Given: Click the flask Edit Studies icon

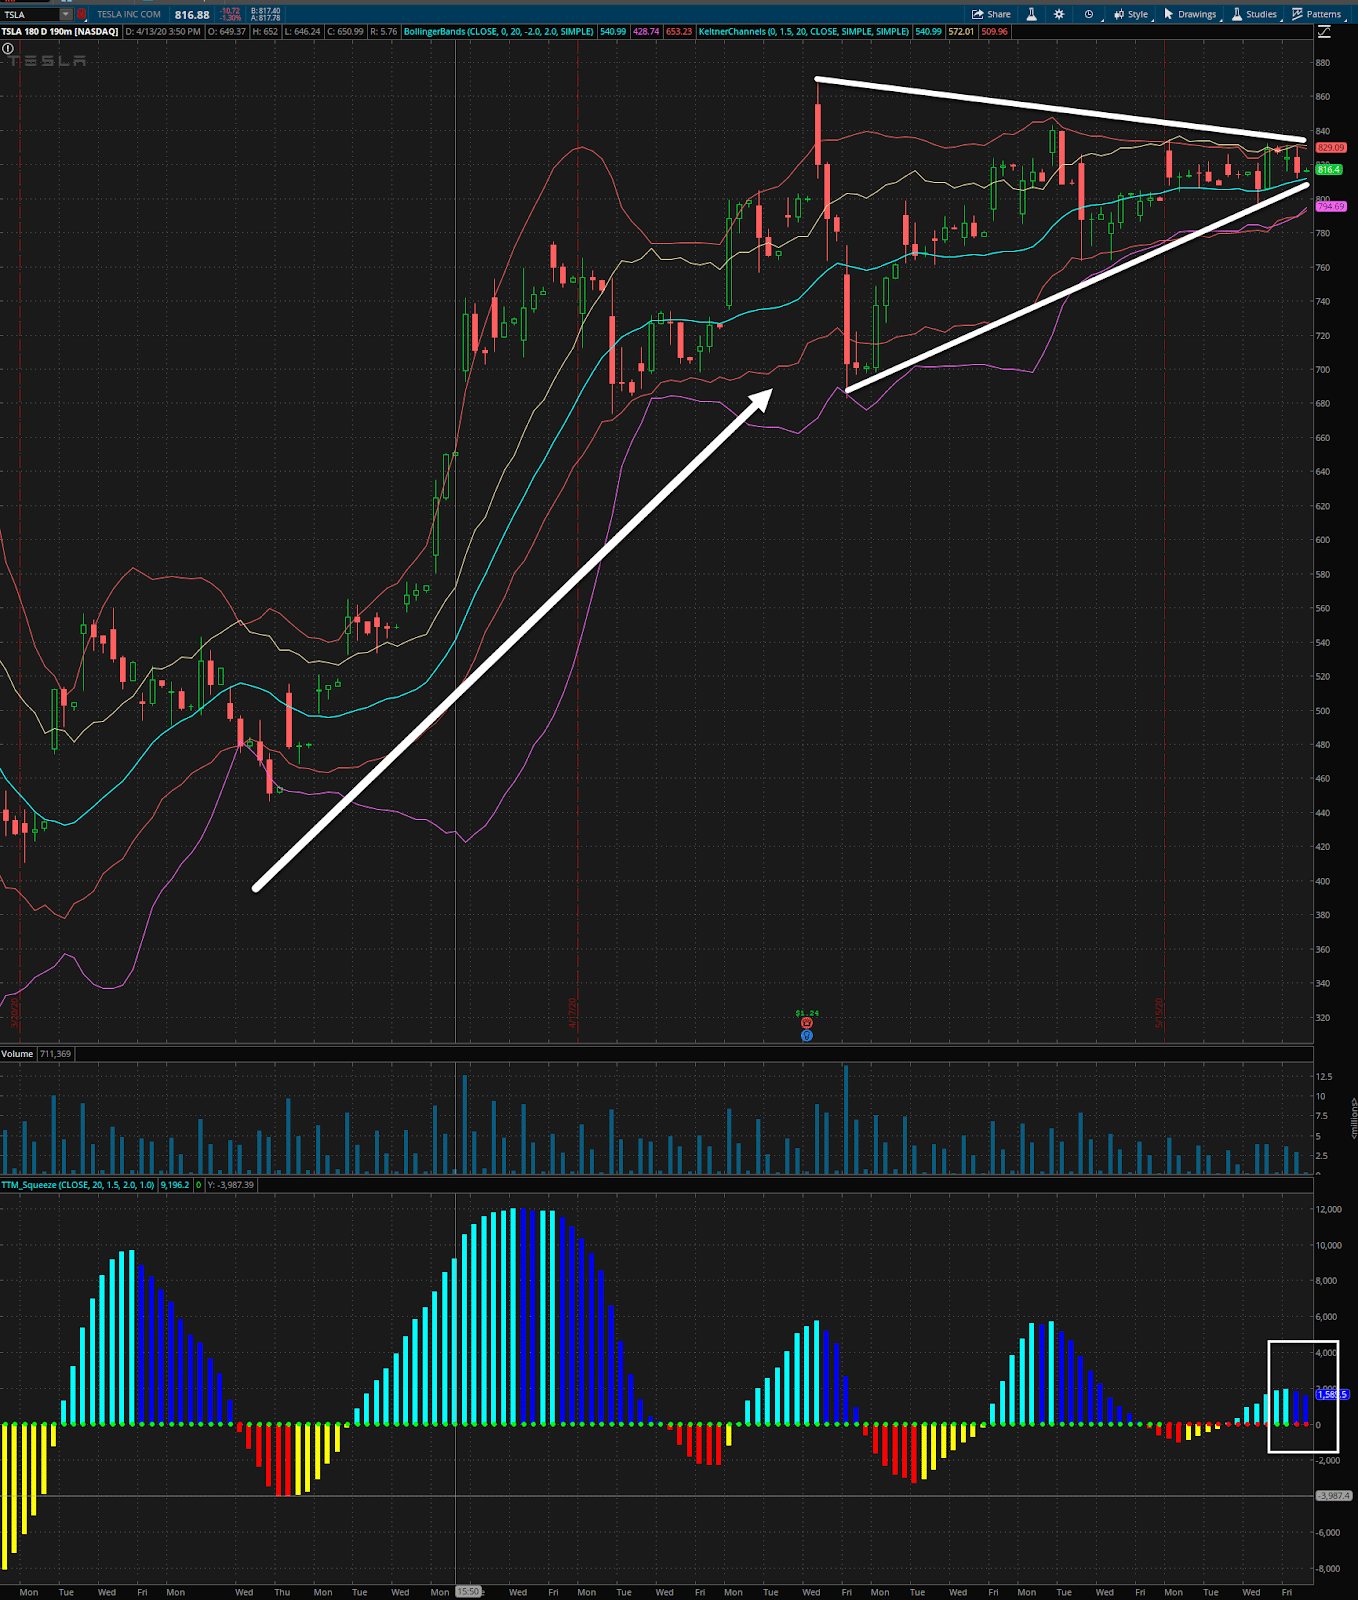Looking at the screenshot, I should [1032, 14].
